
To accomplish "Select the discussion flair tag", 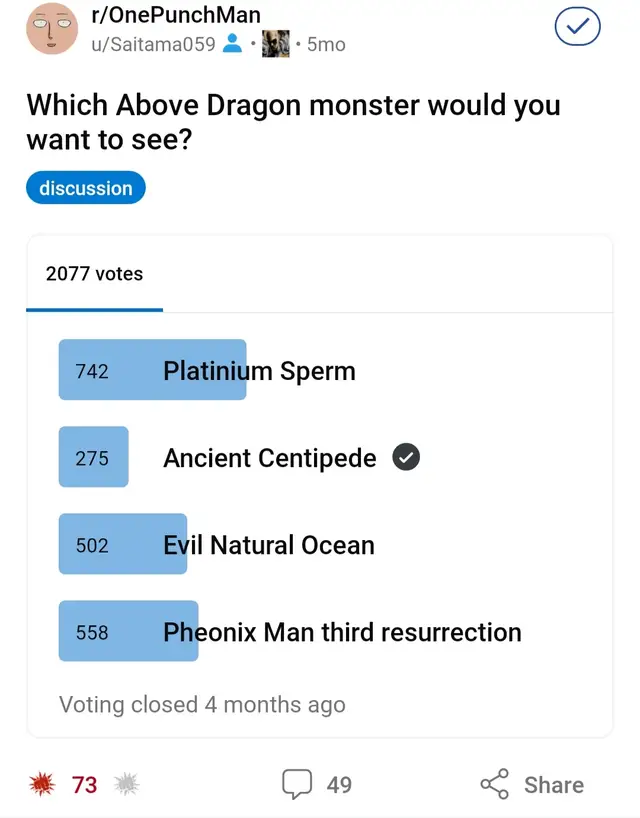I will tap(86, 188).
